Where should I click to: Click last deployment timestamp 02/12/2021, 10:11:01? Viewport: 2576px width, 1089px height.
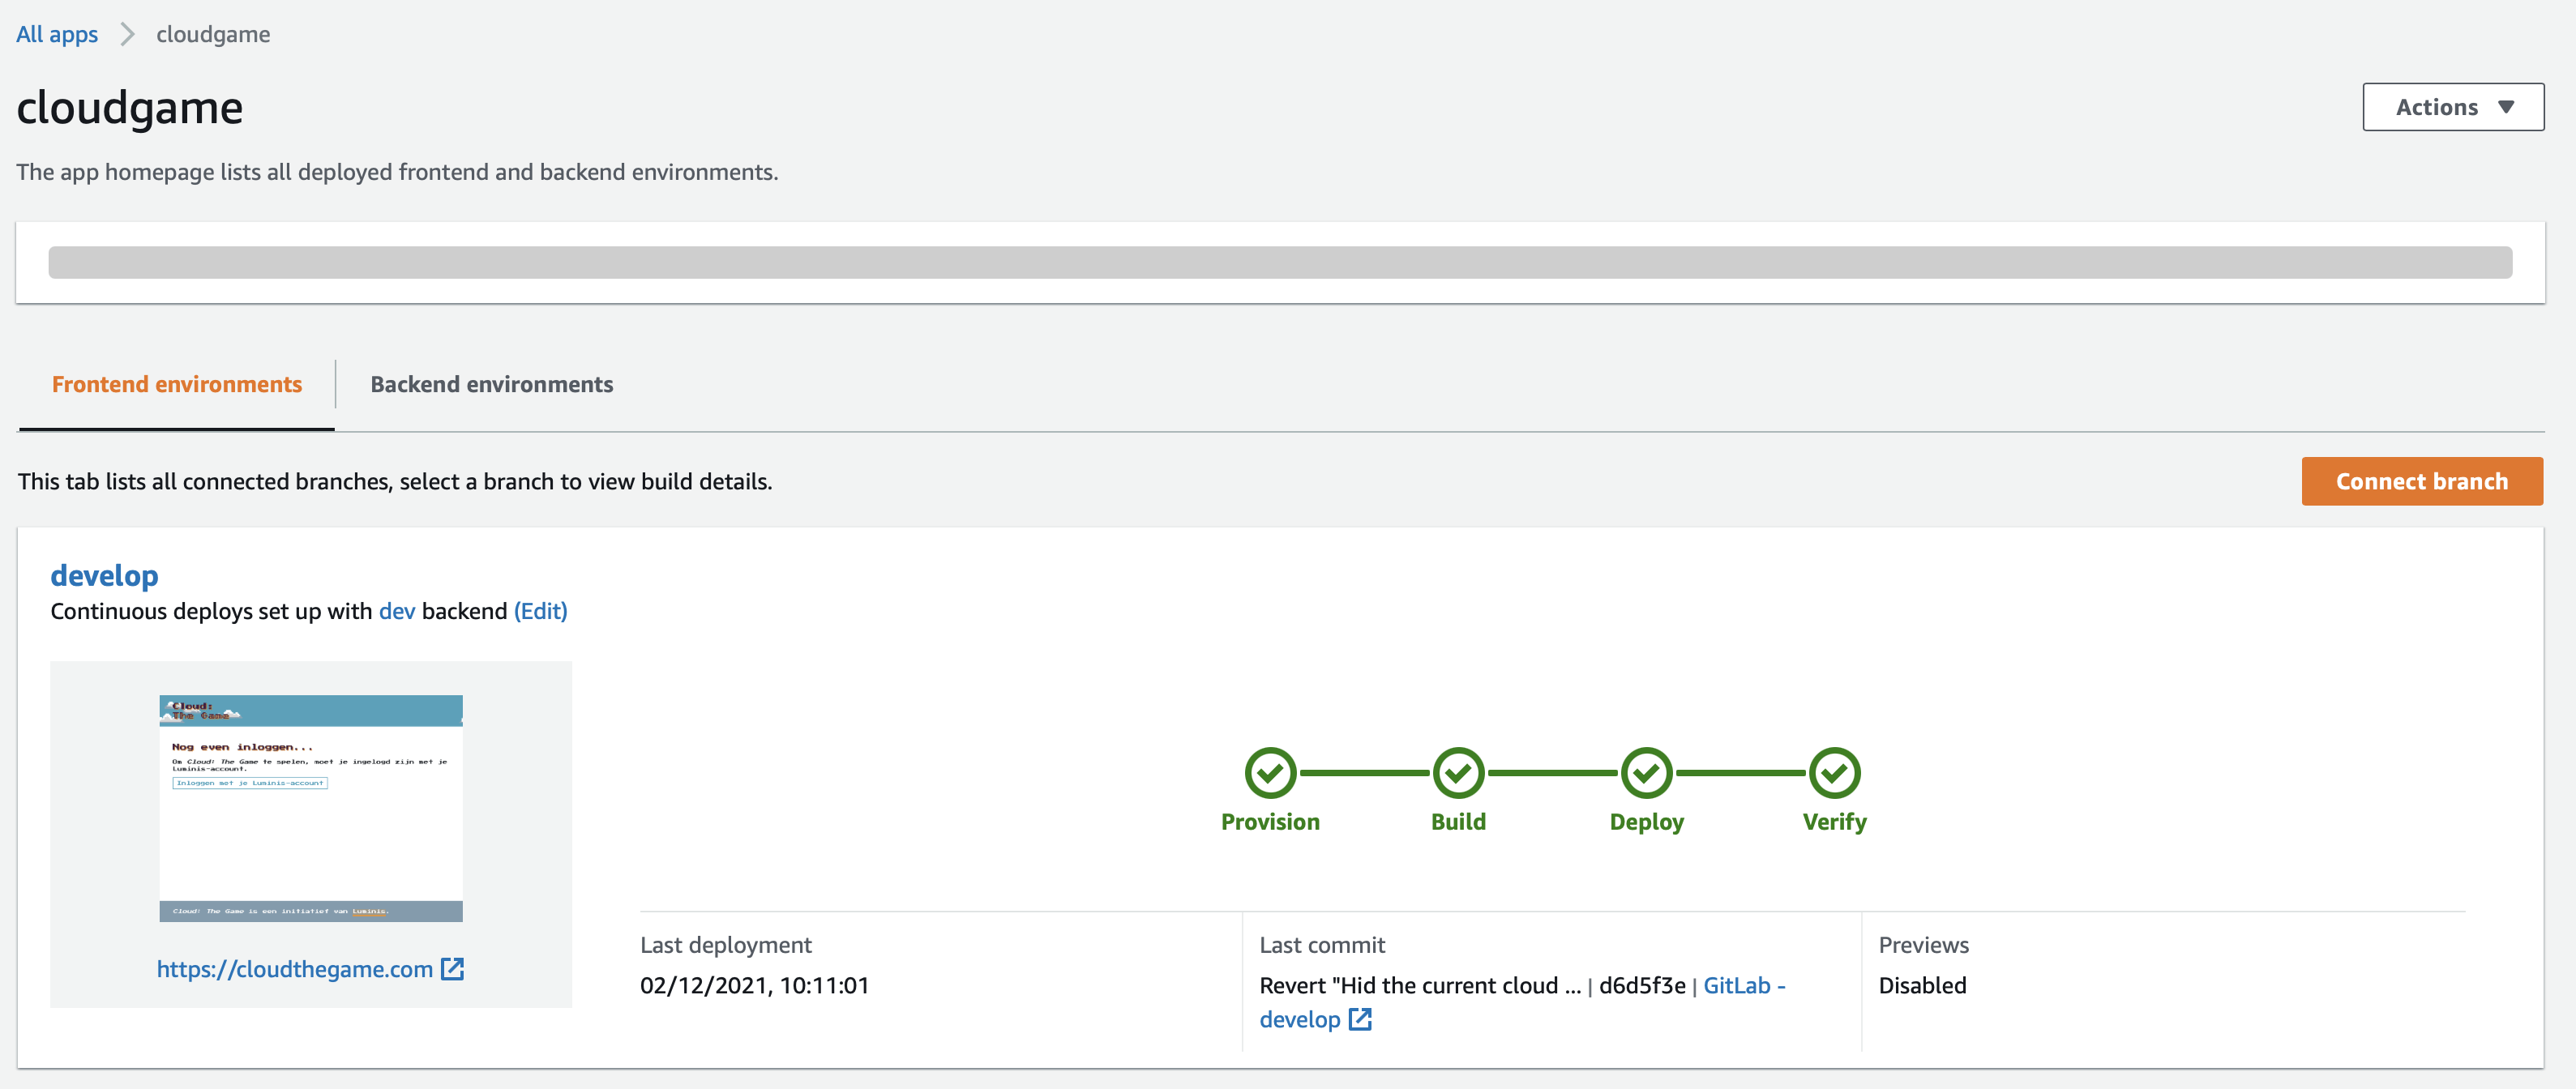point(754,985)
